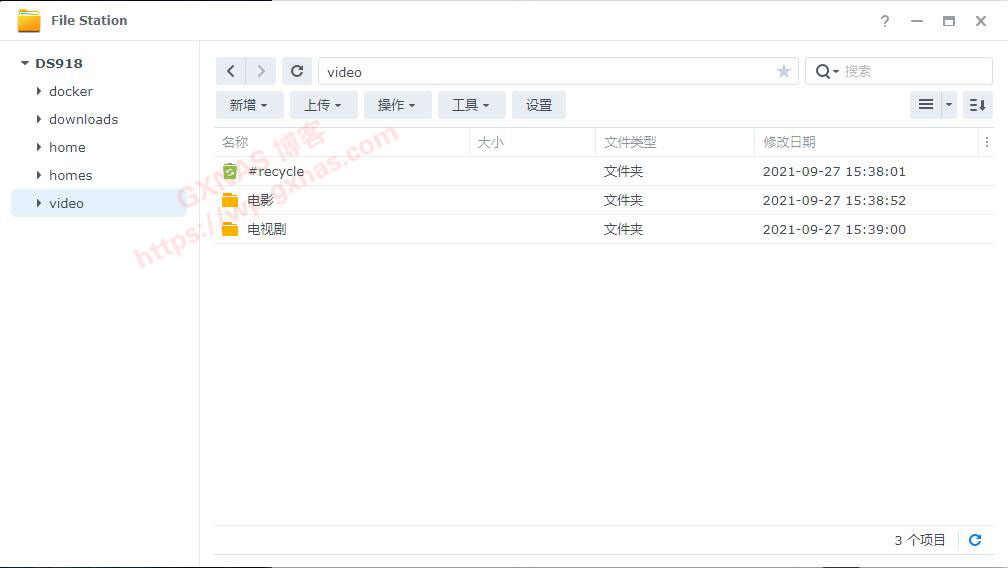
Task: Open the 工具 dropdown menu
Action: tap(471, 105)
